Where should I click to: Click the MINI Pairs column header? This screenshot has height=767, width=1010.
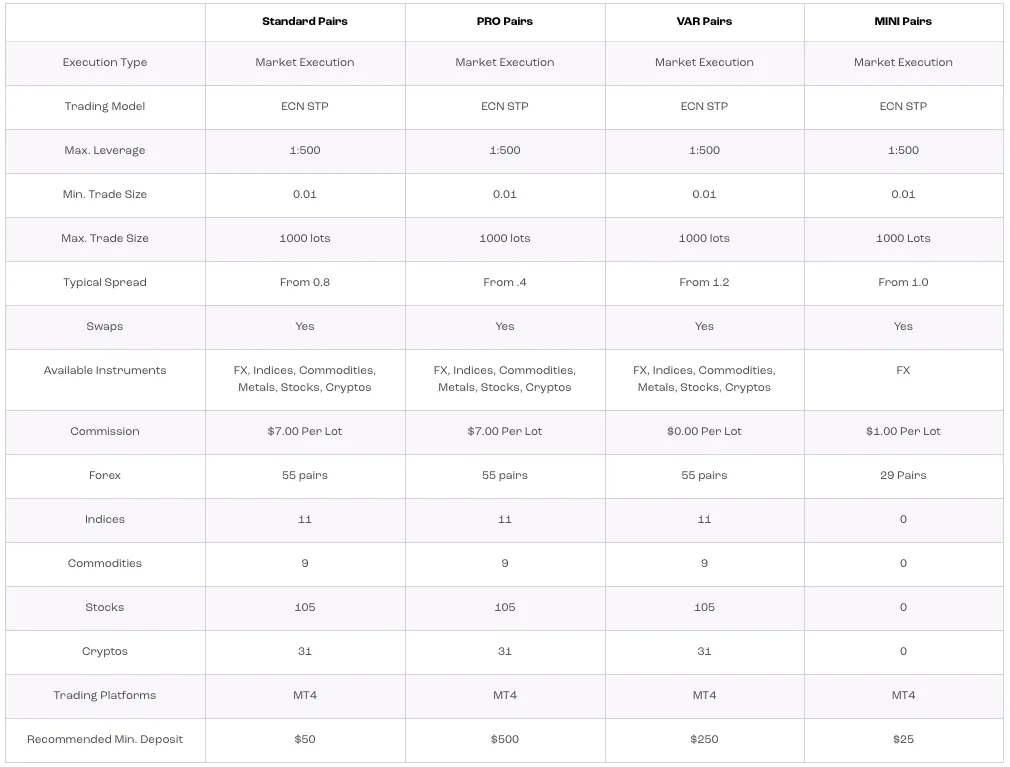[x=902, y=21]
